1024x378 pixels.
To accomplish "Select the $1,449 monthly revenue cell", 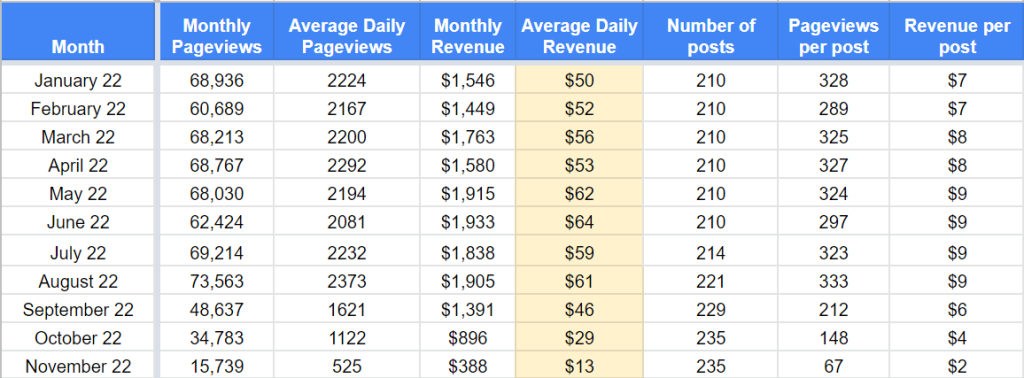I will [468, 108].
